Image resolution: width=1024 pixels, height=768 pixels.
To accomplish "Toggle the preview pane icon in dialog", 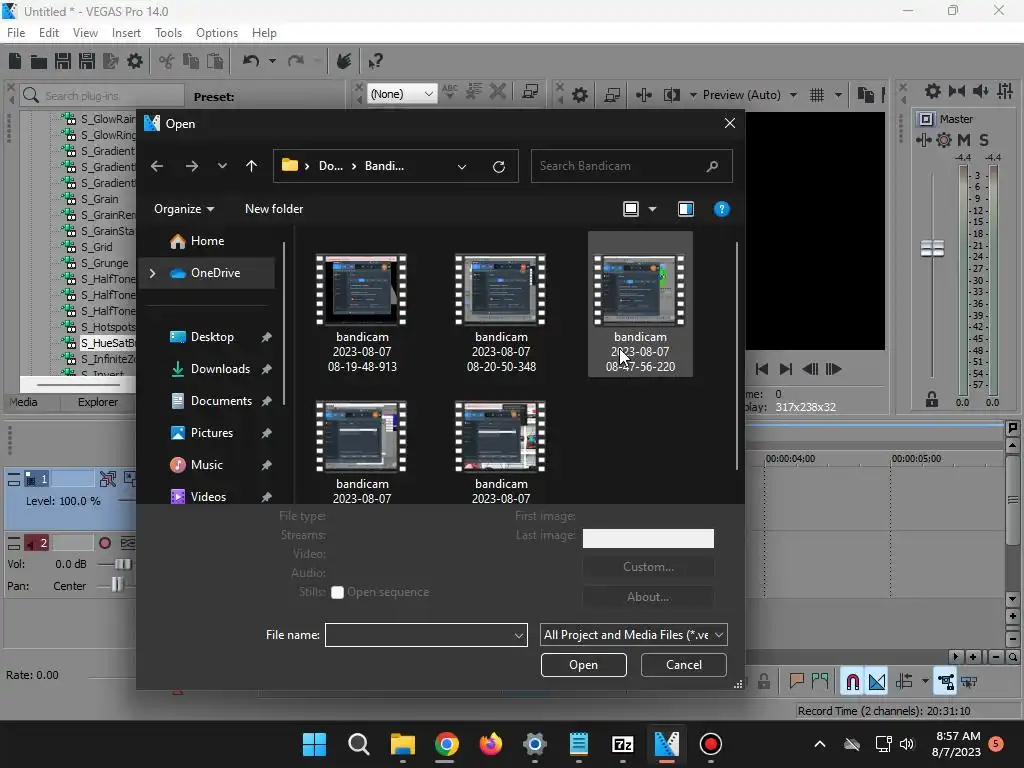I will pos(686,209).
